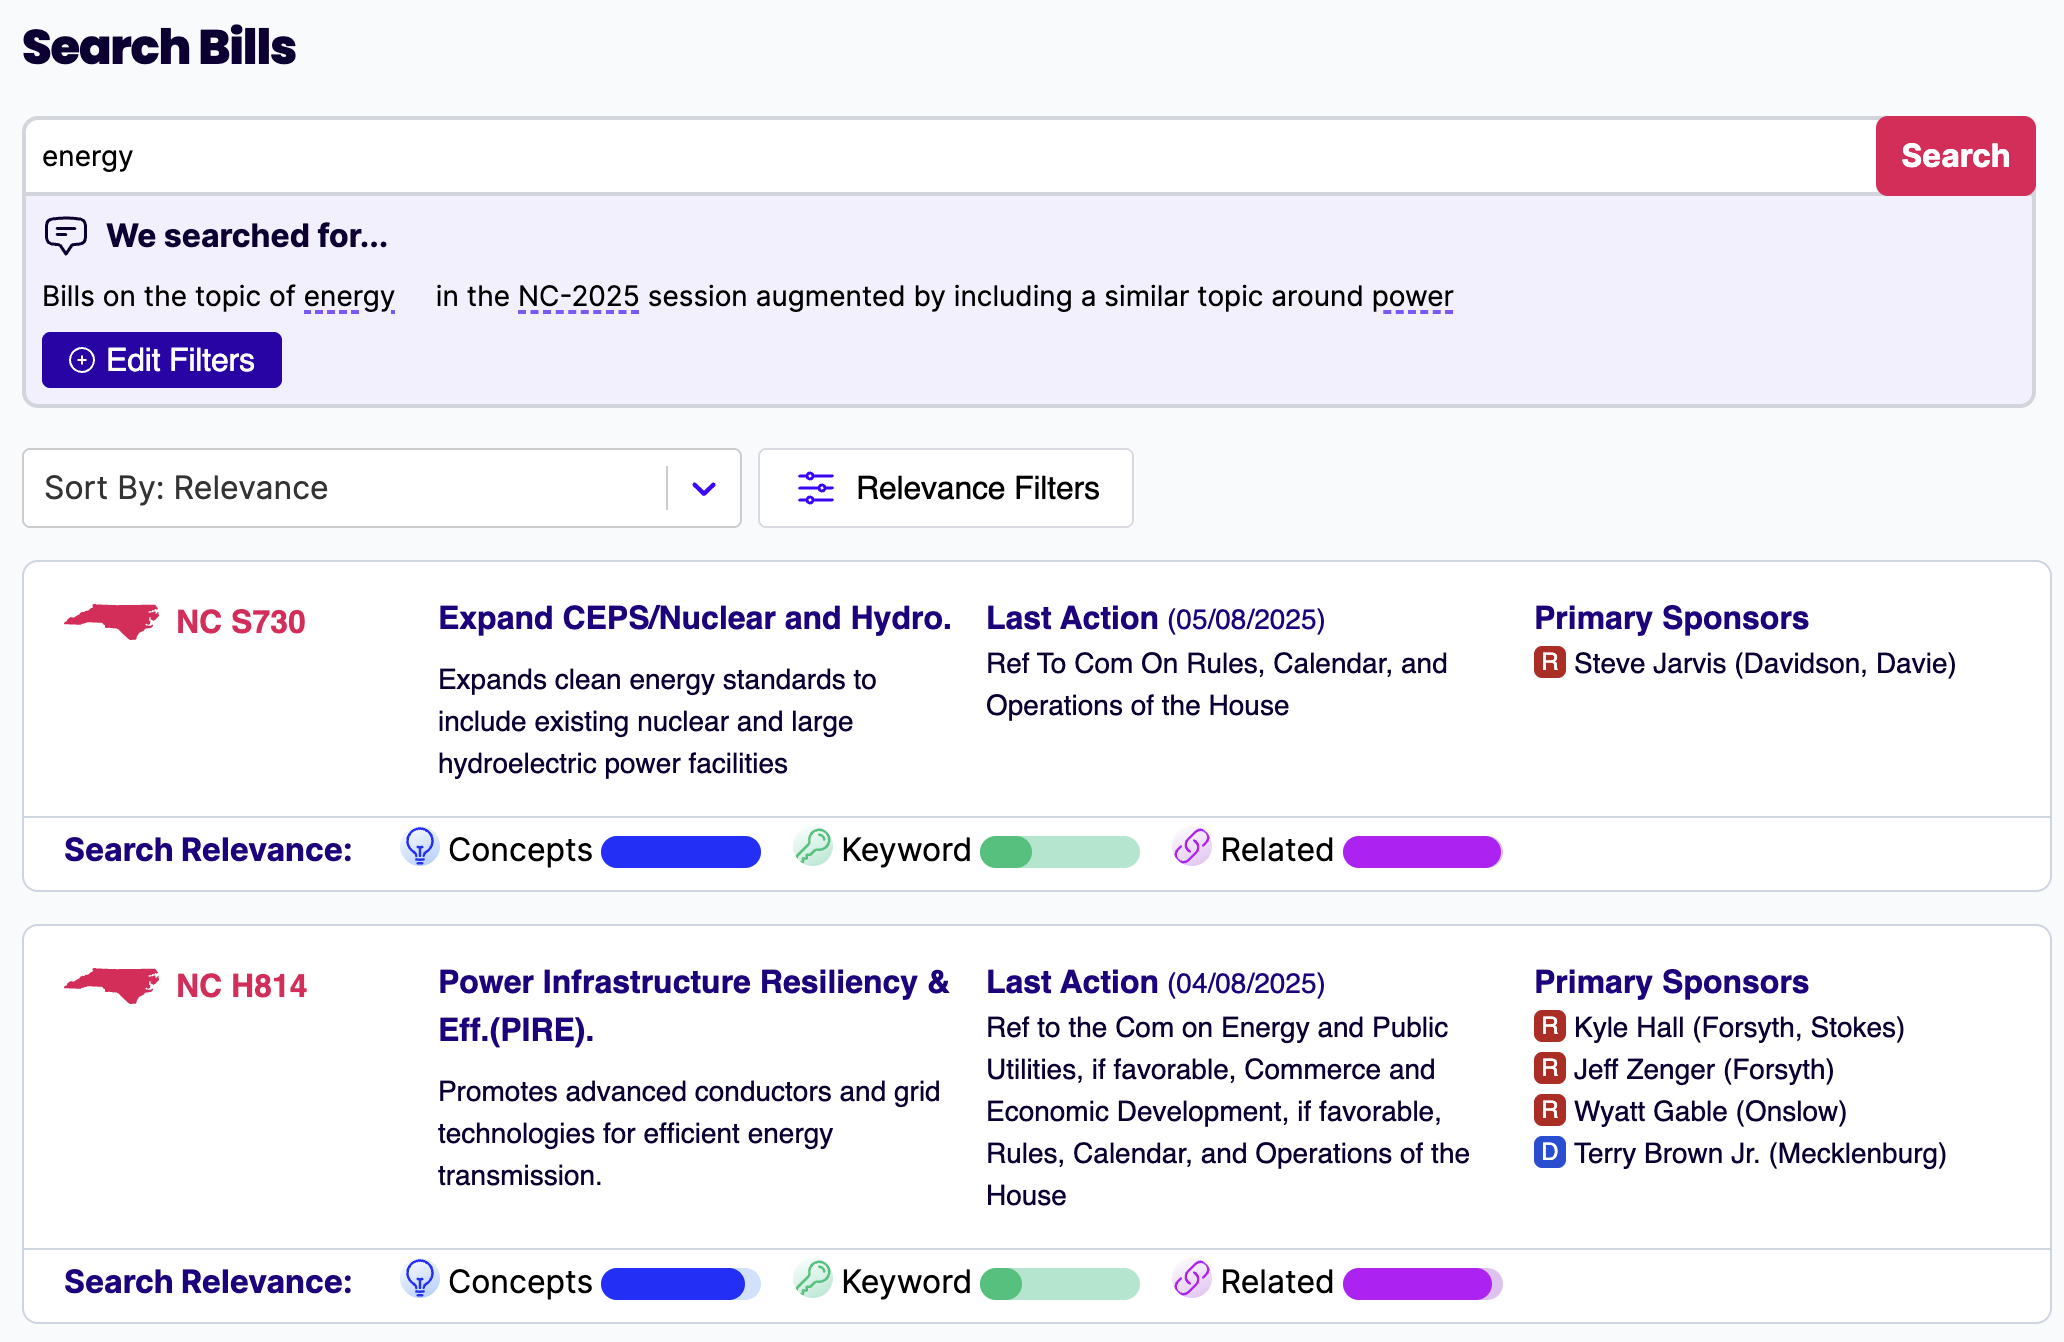The width and height of the screenshot is (2064, 1342).
Task: Click the Keyword key icon for NC H814
Action: (813, 1279)
